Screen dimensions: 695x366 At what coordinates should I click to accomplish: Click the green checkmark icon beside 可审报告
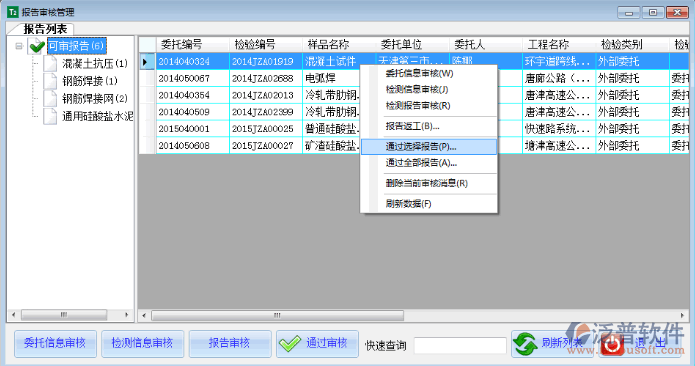37,46
